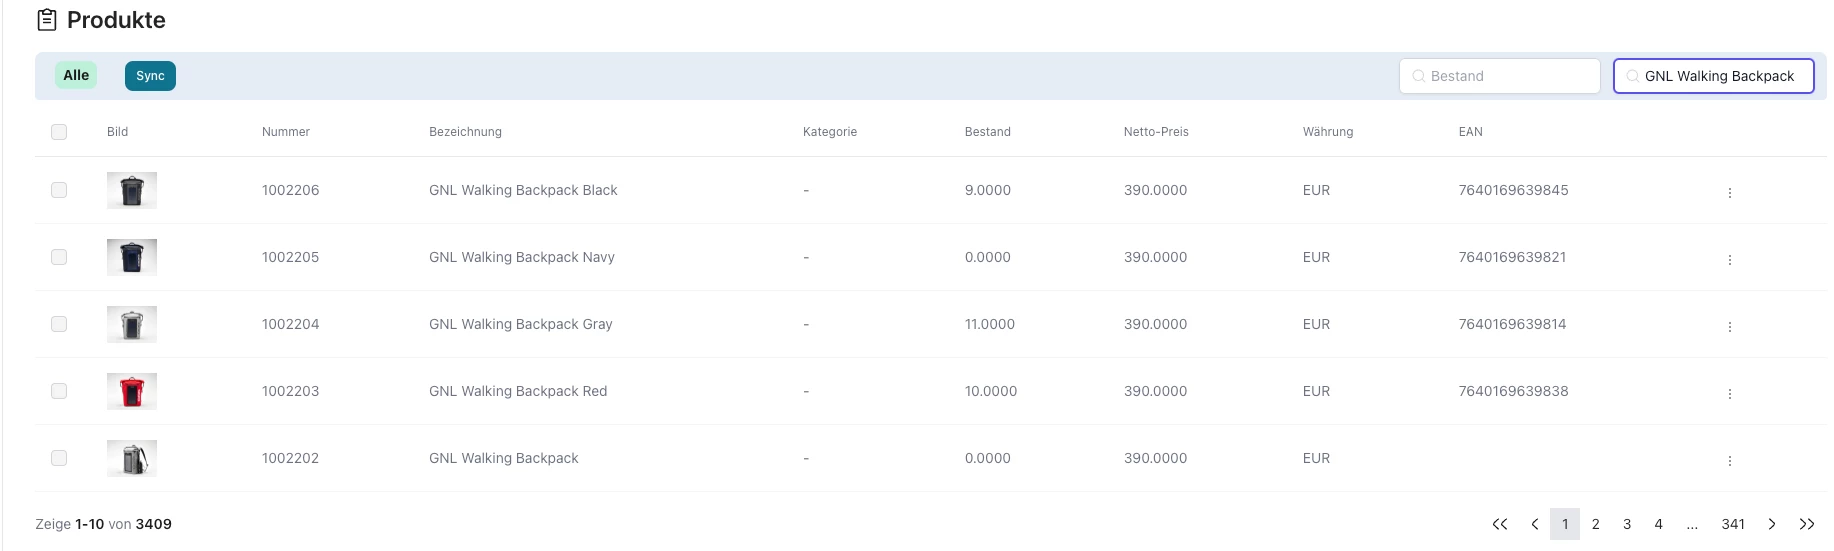
Task: Go to page 341 in pagination
Action: [x=1733, y=524]
